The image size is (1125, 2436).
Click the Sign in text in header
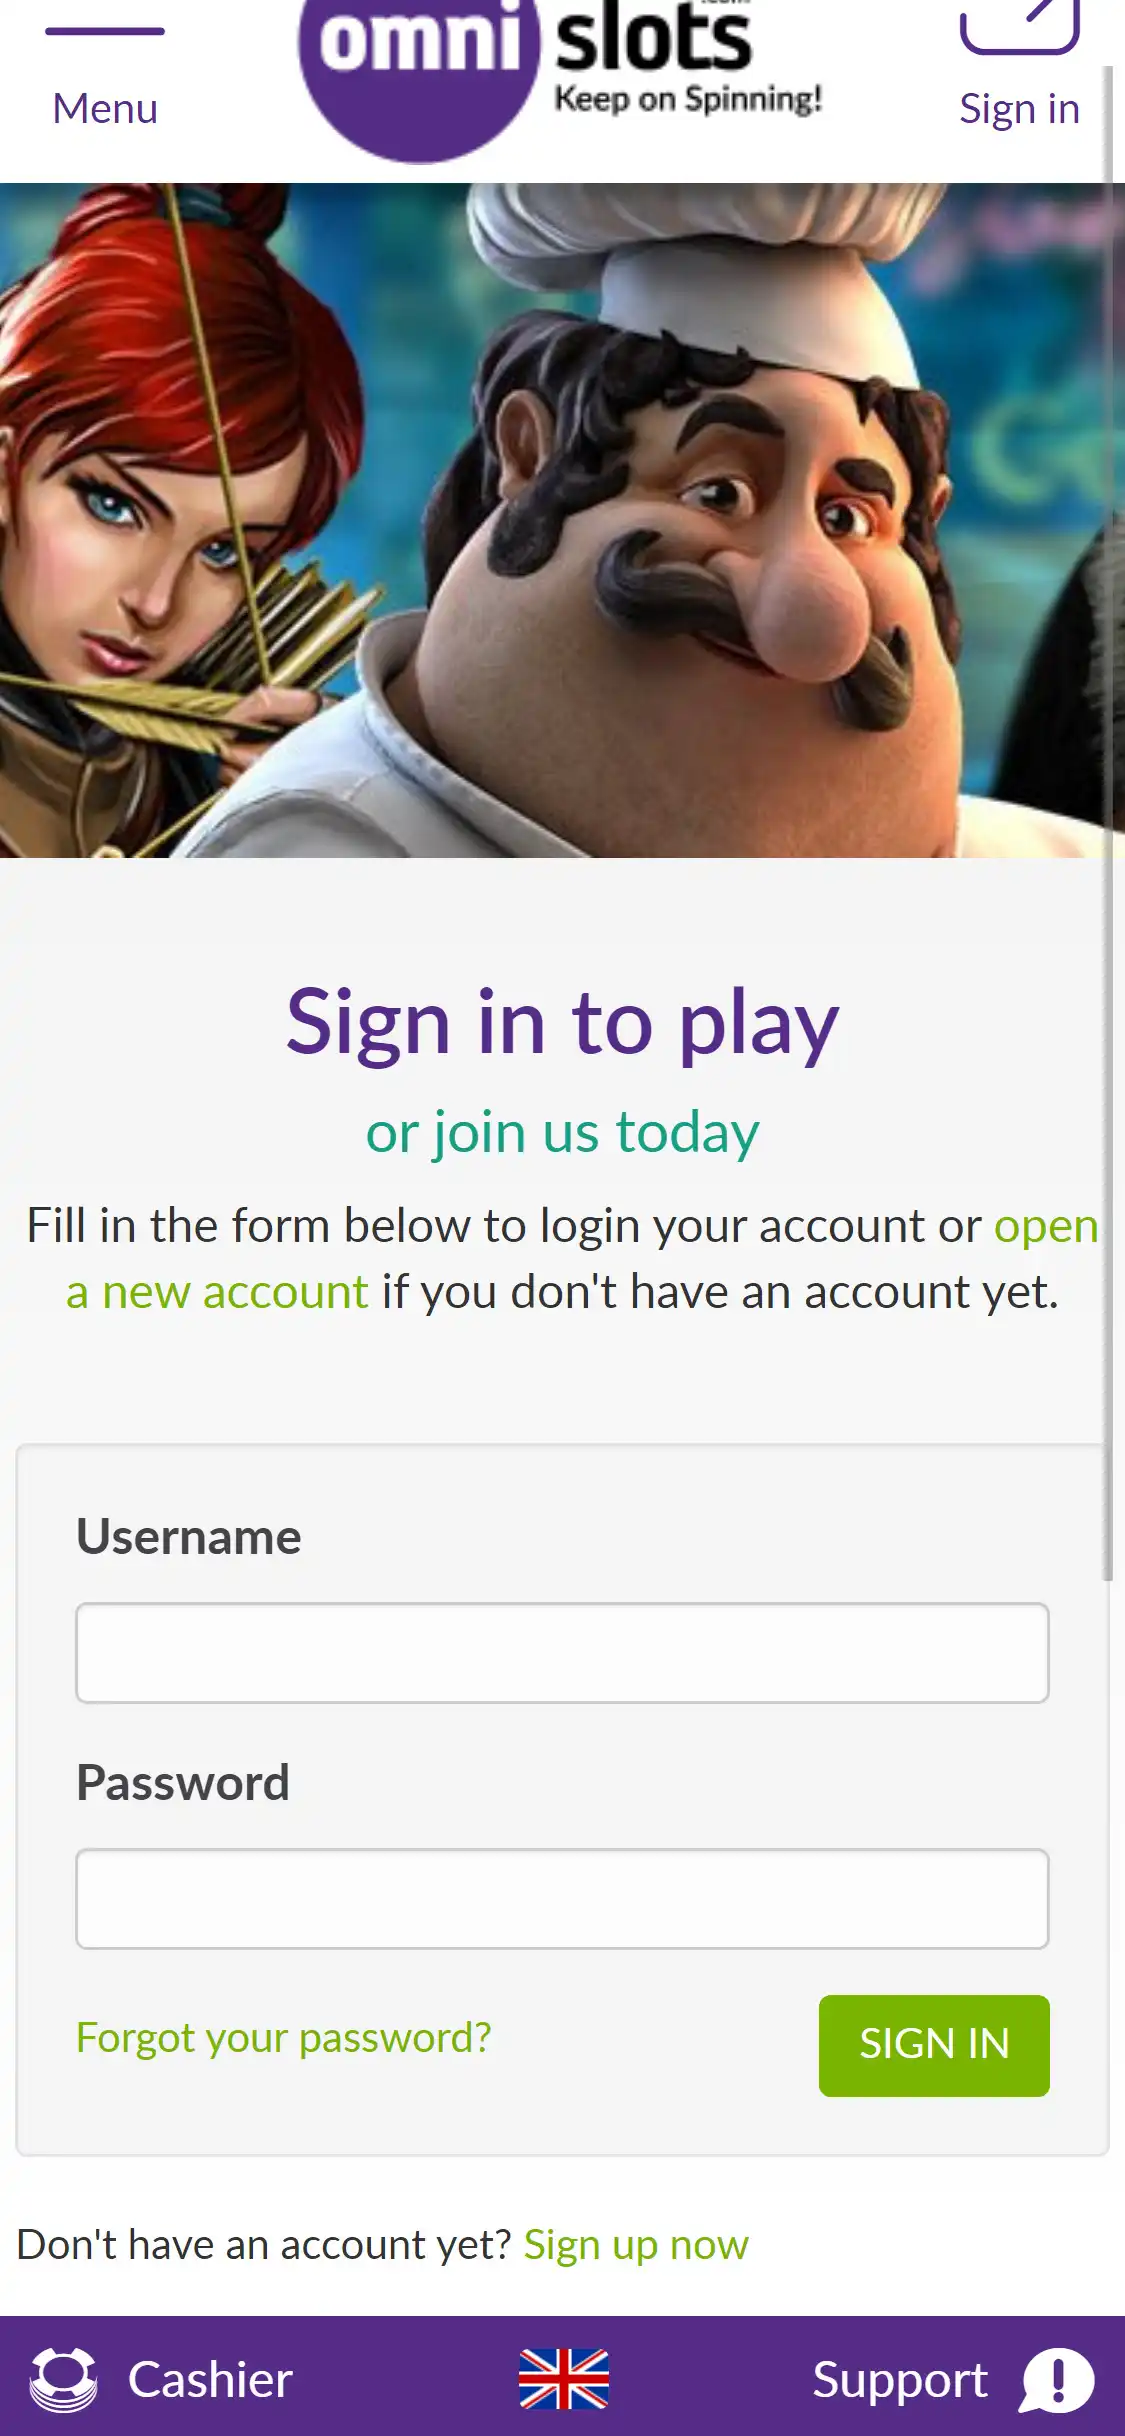1019,109
